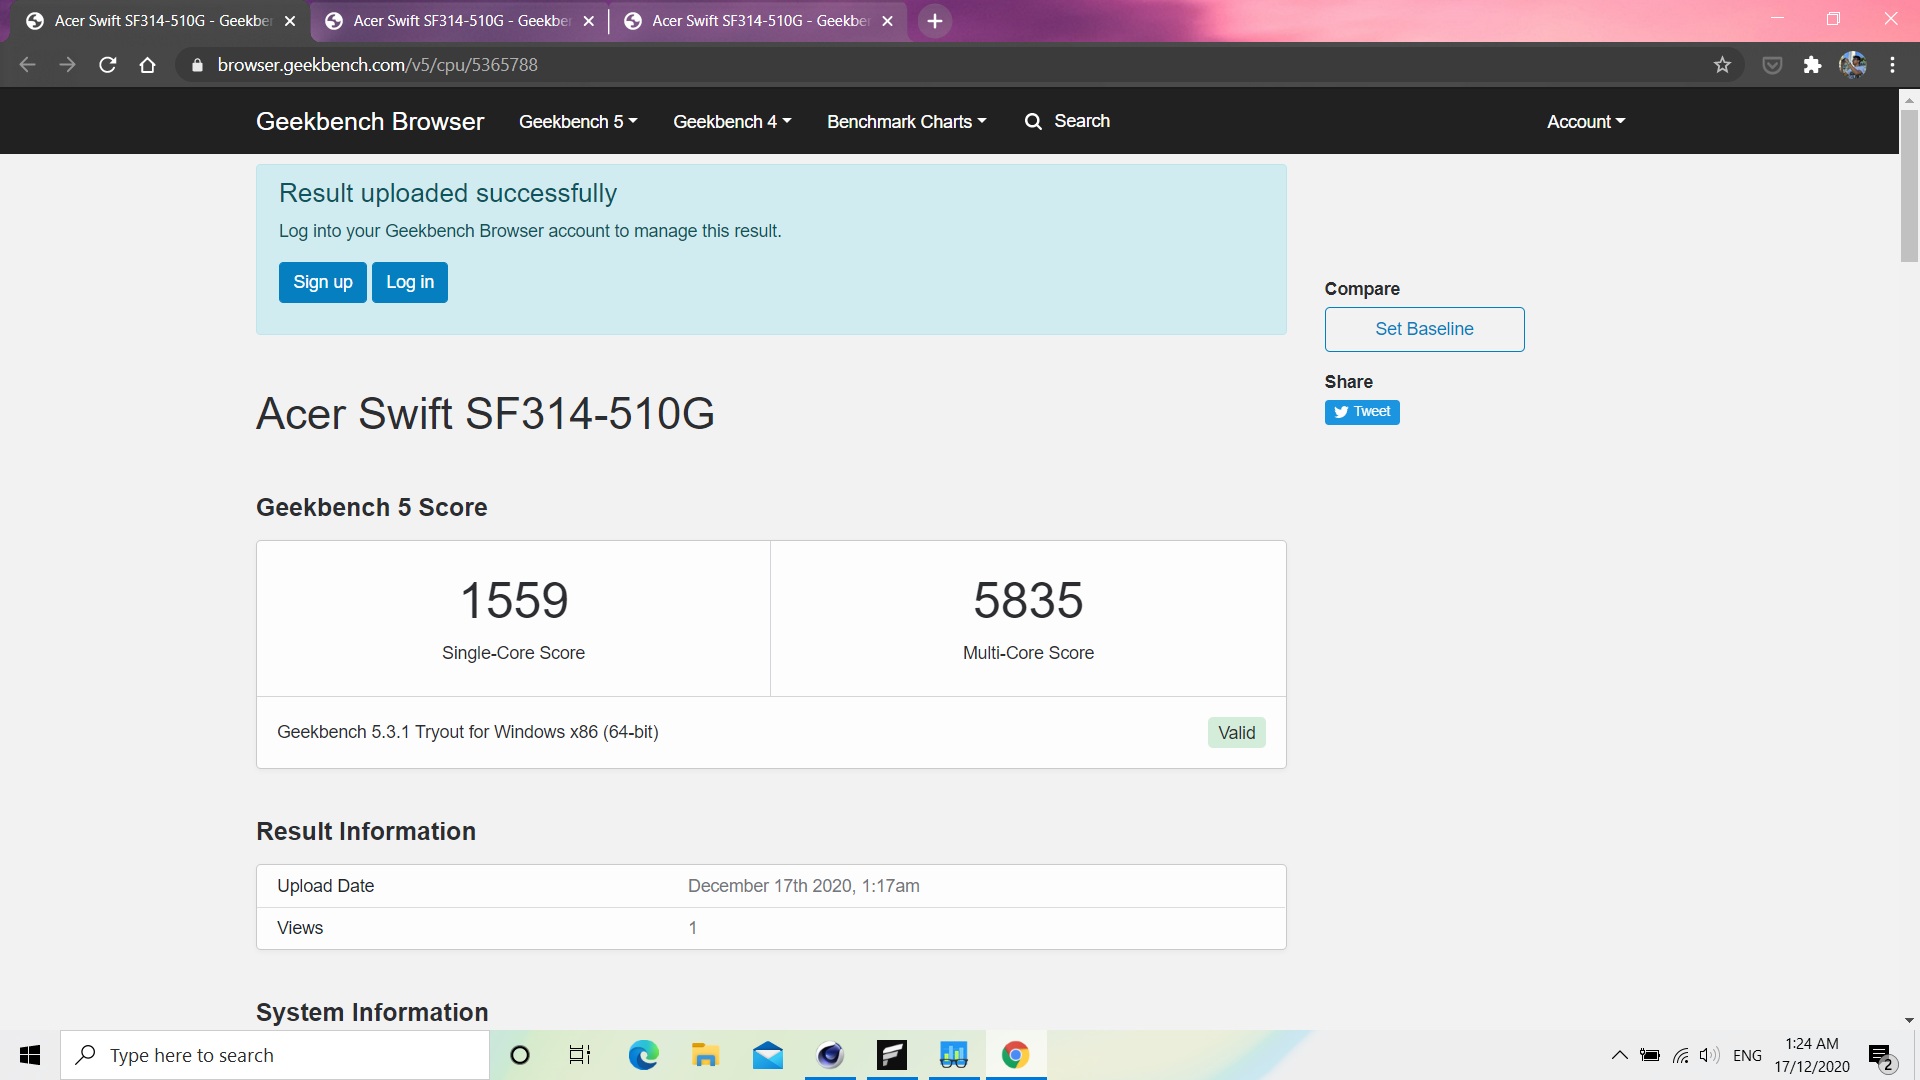Open a new browser tab
Screen dimensions: 1920x1080
[935, 21]
